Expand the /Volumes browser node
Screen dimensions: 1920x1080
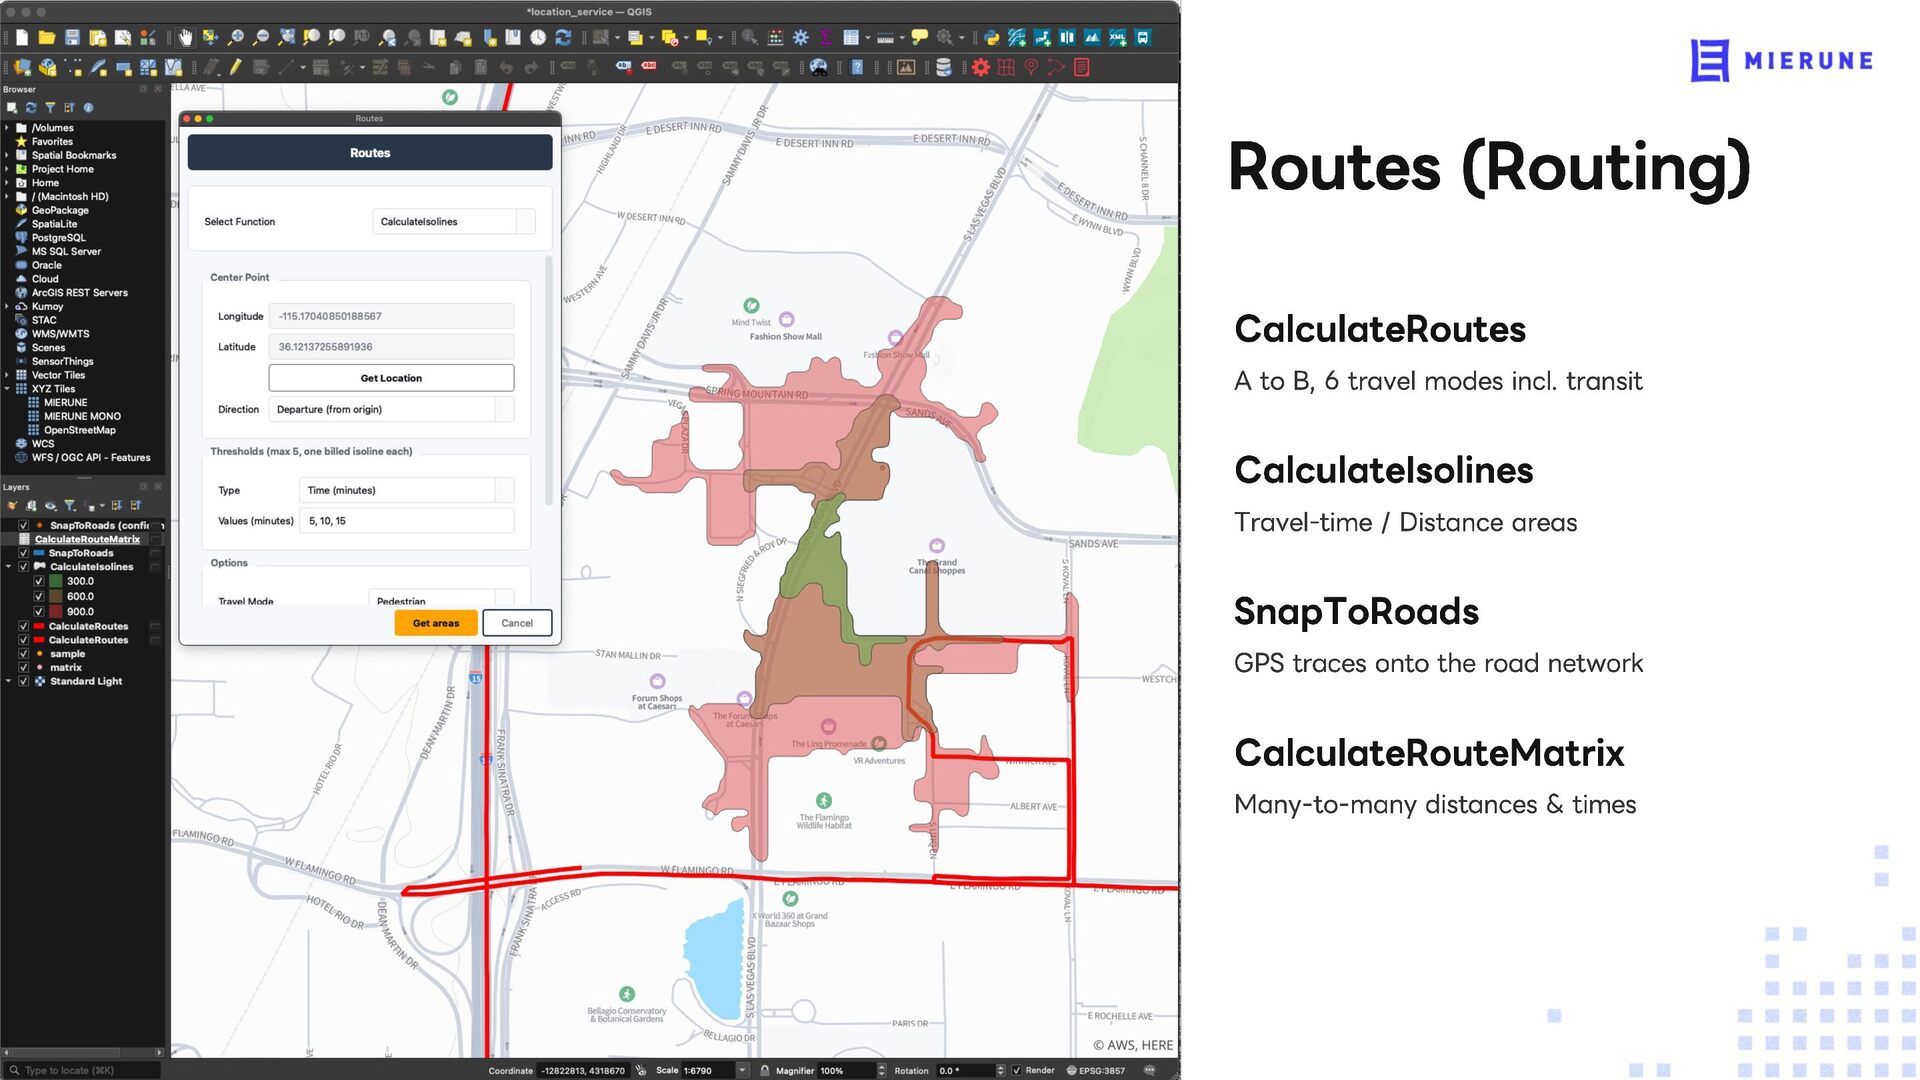[x=7, y=128]
